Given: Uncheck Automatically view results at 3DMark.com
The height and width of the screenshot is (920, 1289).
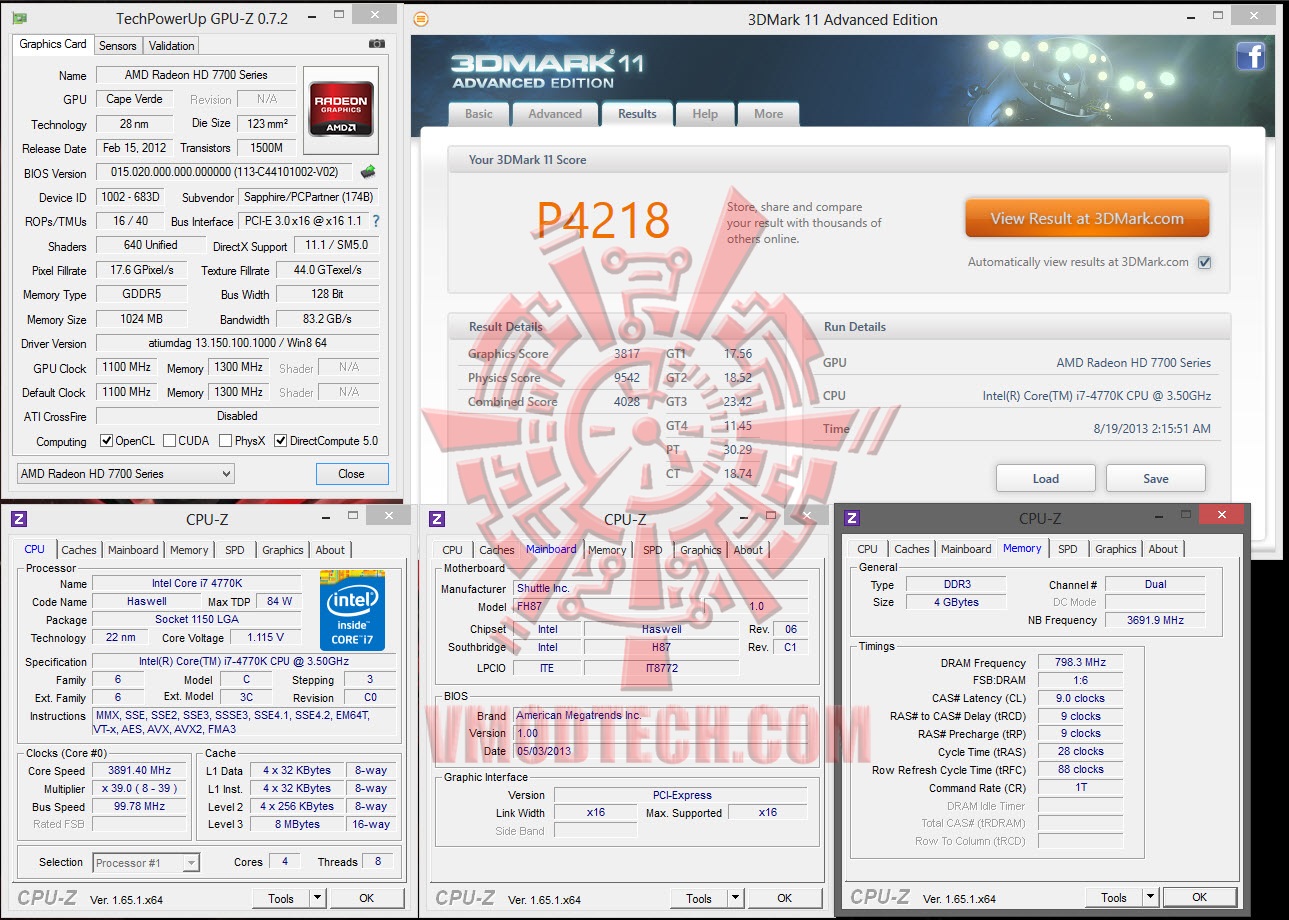Looking at the screenshot, I should click(1204, 262).
